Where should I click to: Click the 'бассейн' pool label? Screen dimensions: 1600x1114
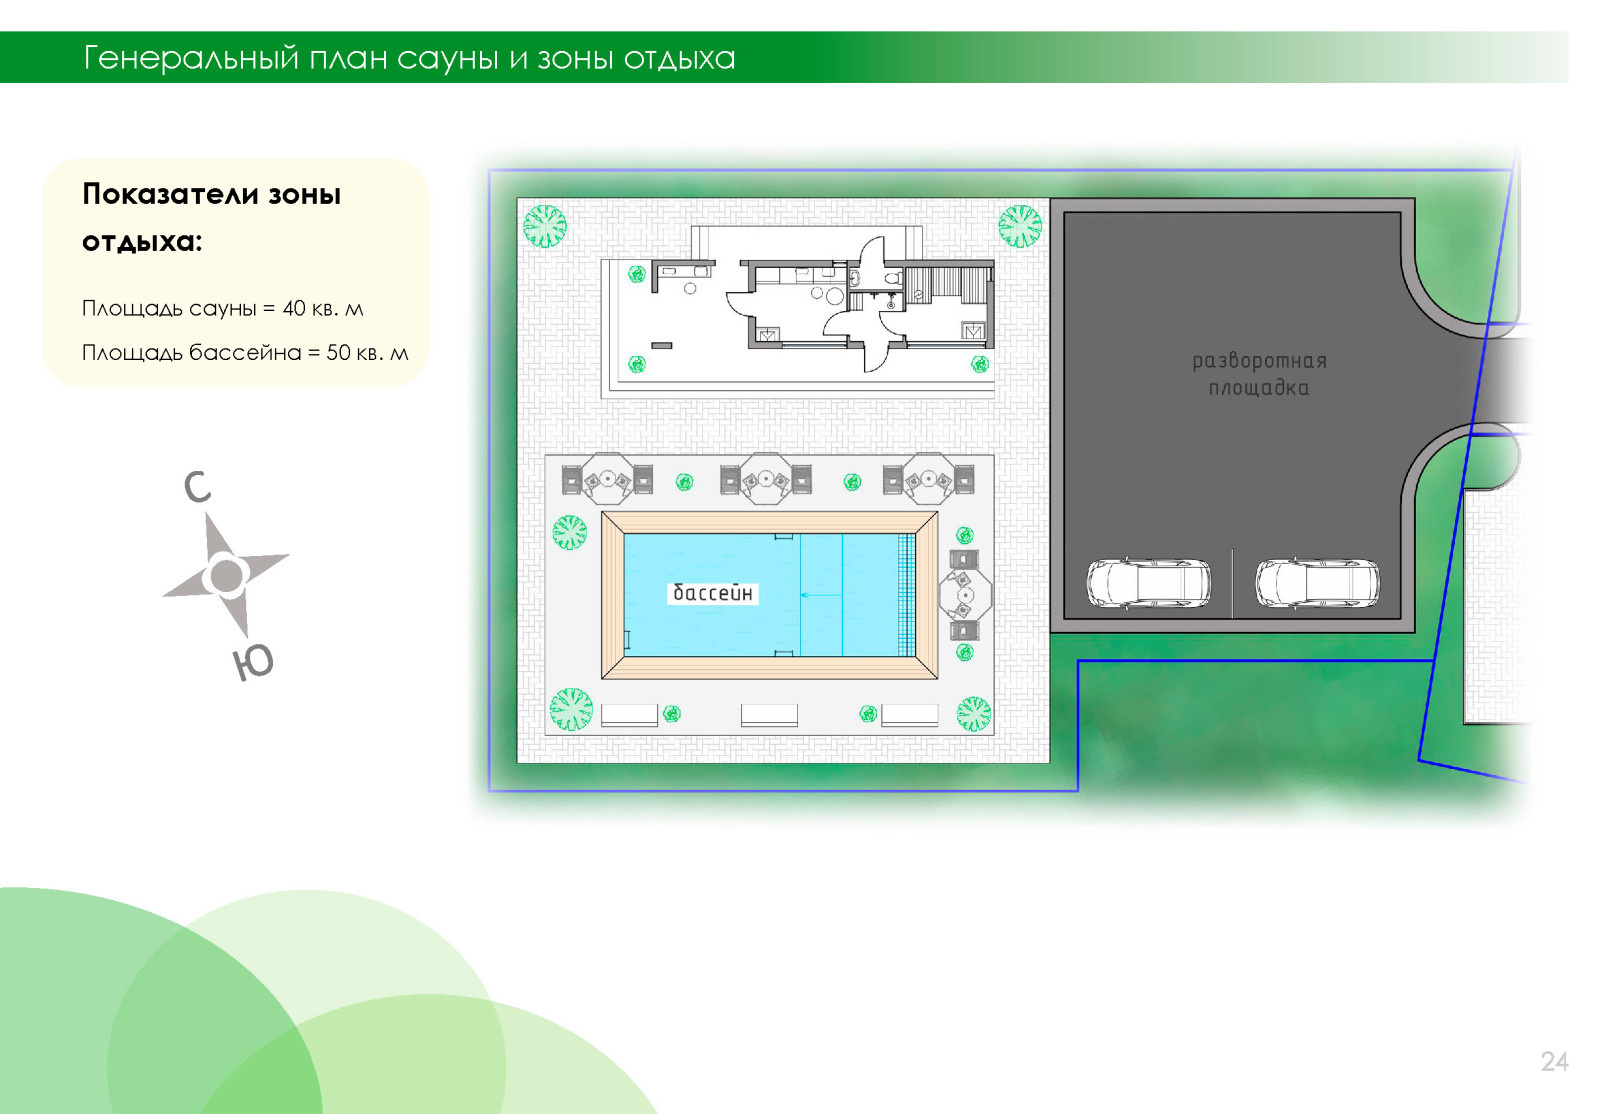(712, 594)
